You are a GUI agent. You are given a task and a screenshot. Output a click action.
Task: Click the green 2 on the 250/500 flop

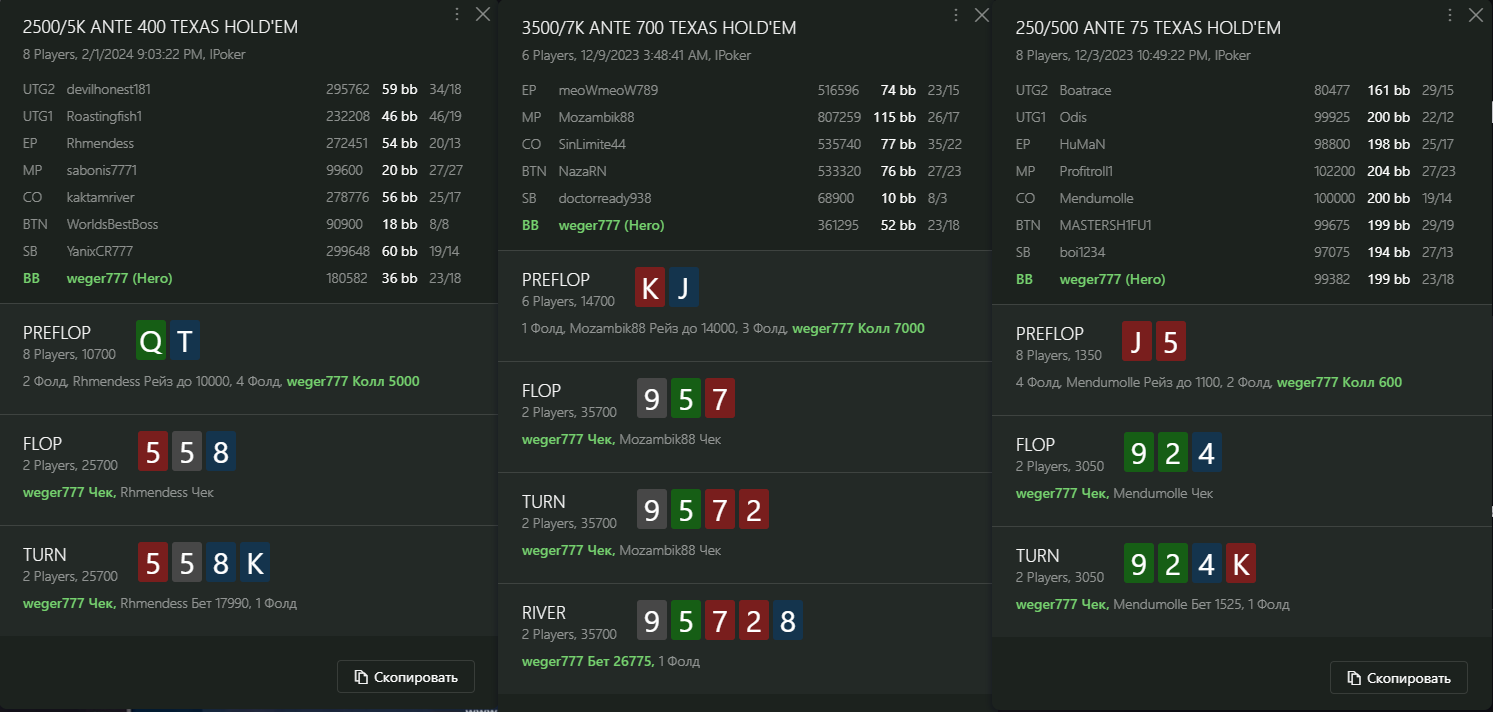pyautogui.click(x=1172, y=454)
